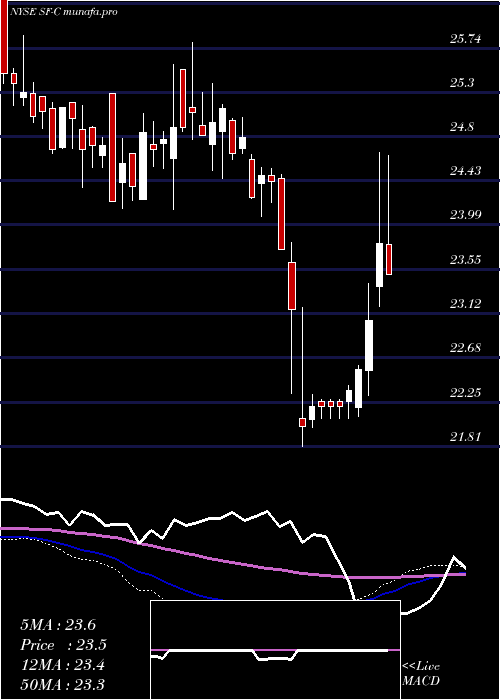The image size is (500, 700).
Task: Click the 24.43 price axis label
Action: (x=466, y=171)
